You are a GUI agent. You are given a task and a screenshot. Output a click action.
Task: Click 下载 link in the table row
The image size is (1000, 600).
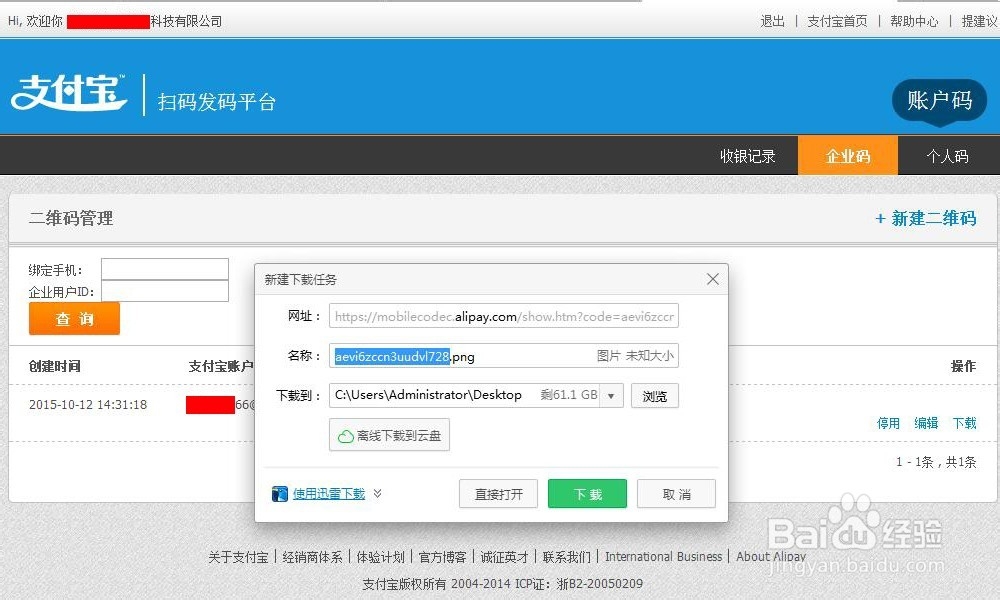tap(964, 423)
